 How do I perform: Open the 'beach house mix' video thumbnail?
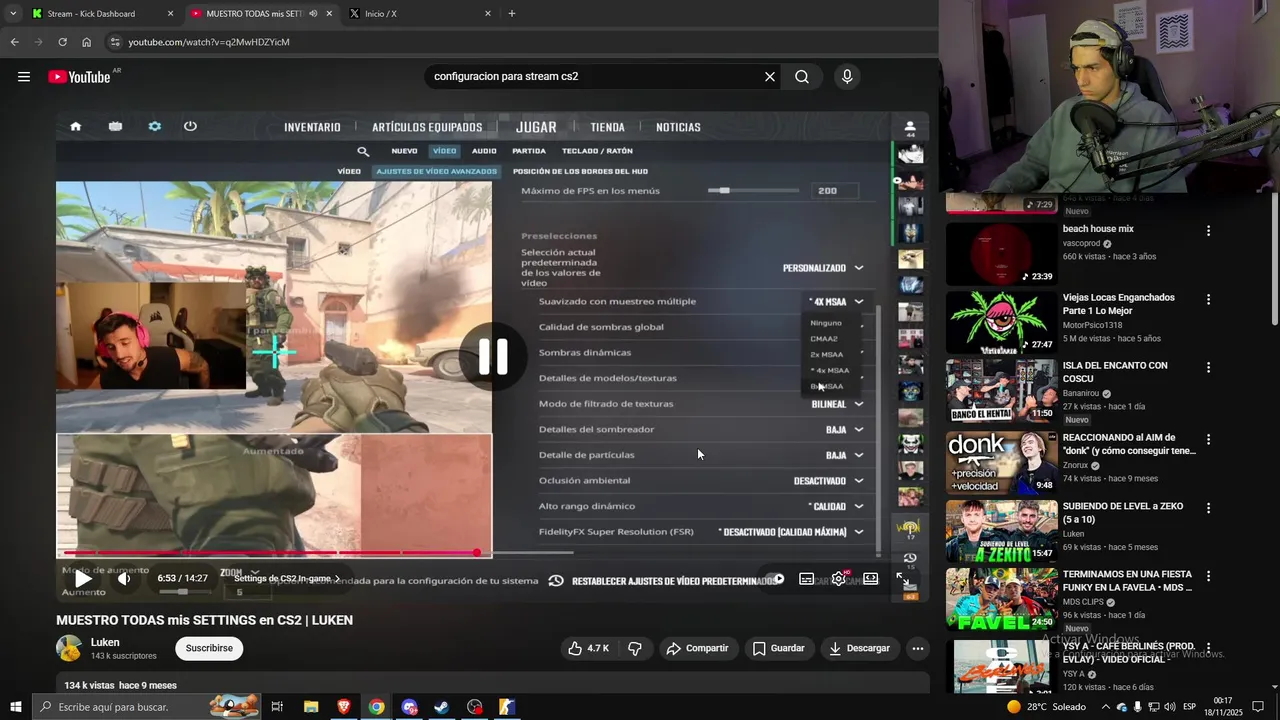pos(1001,253)
